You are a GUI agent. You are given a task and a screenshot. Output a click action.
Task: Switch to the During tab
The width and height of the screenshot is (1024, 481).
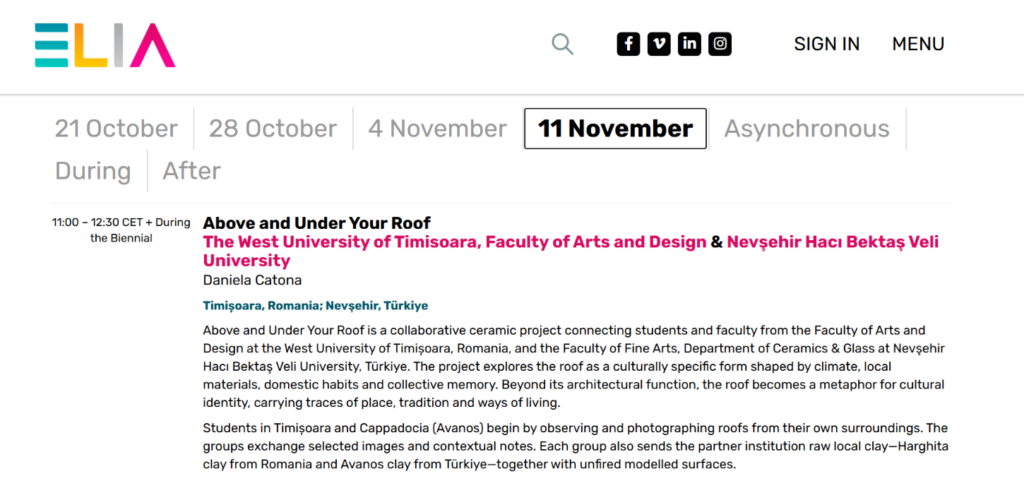click(x=93, y=171)
